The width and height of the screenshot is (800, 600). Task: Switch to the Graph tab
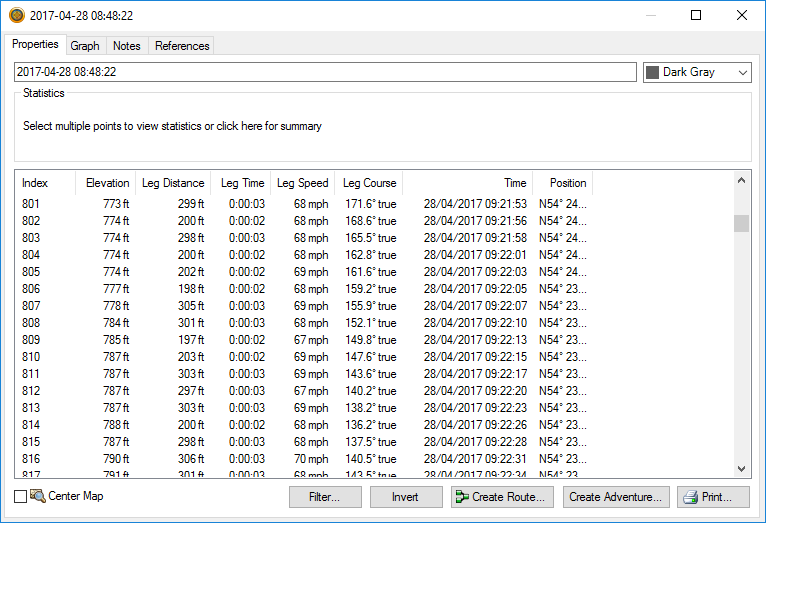click(85, 46)
